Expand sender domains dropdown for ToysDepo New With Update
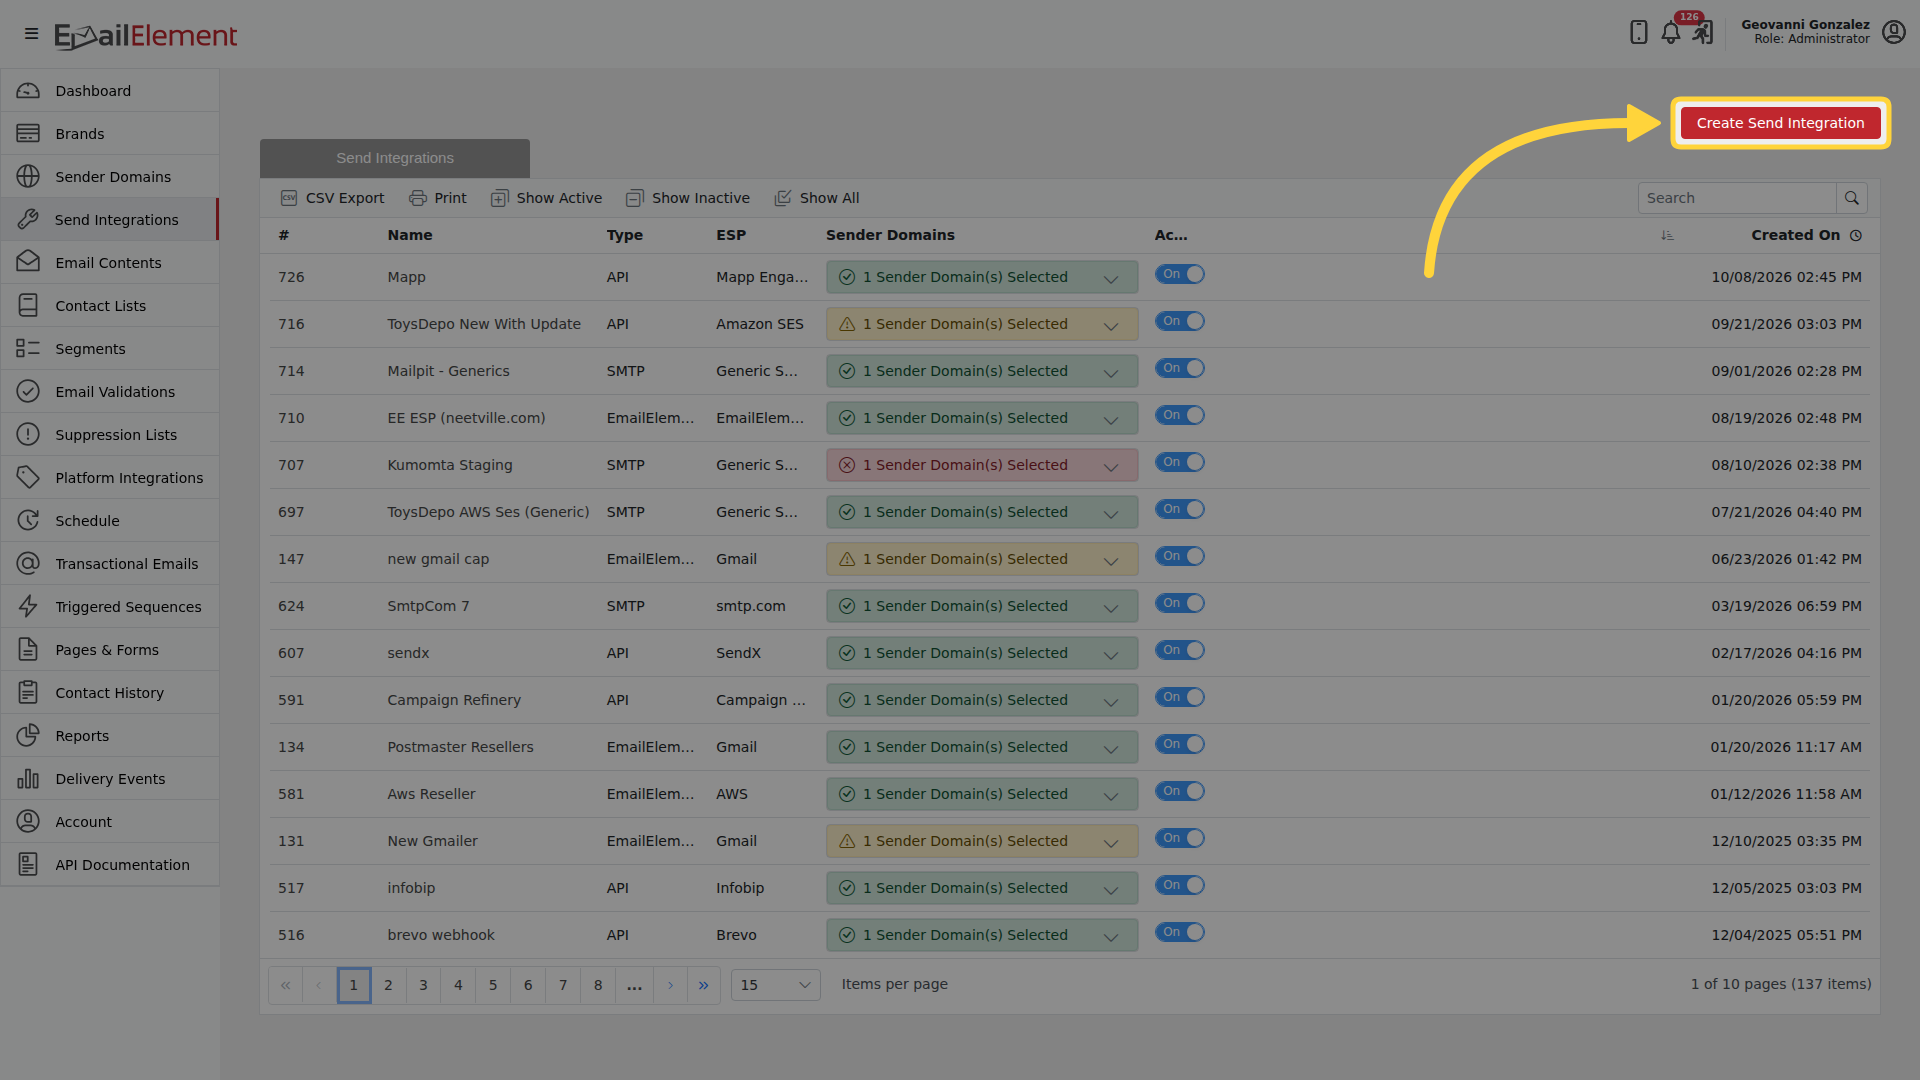 click(982, 324)
